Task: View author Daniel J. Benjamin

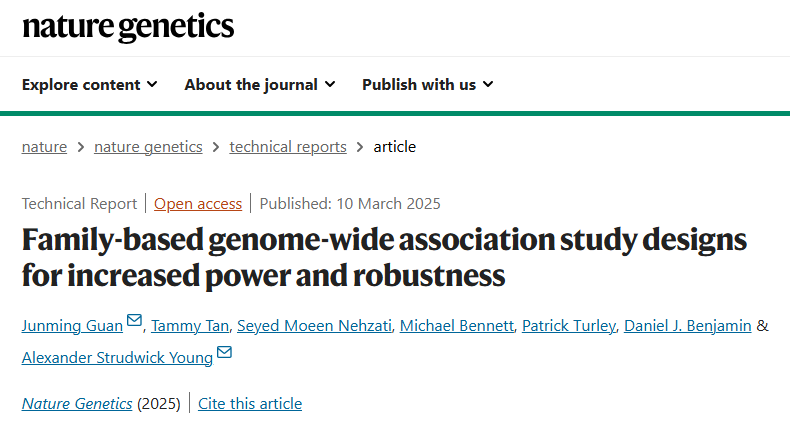Action: point(688,326)
